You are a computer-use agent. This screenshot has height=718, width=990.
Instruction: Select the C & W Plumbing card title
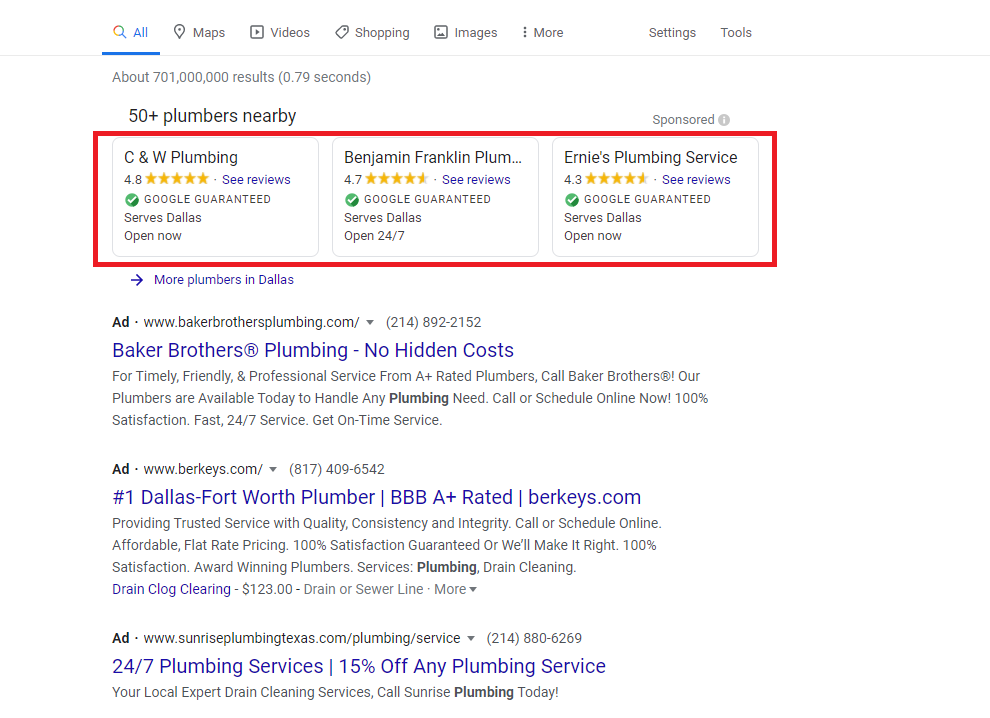pos(181,157)
